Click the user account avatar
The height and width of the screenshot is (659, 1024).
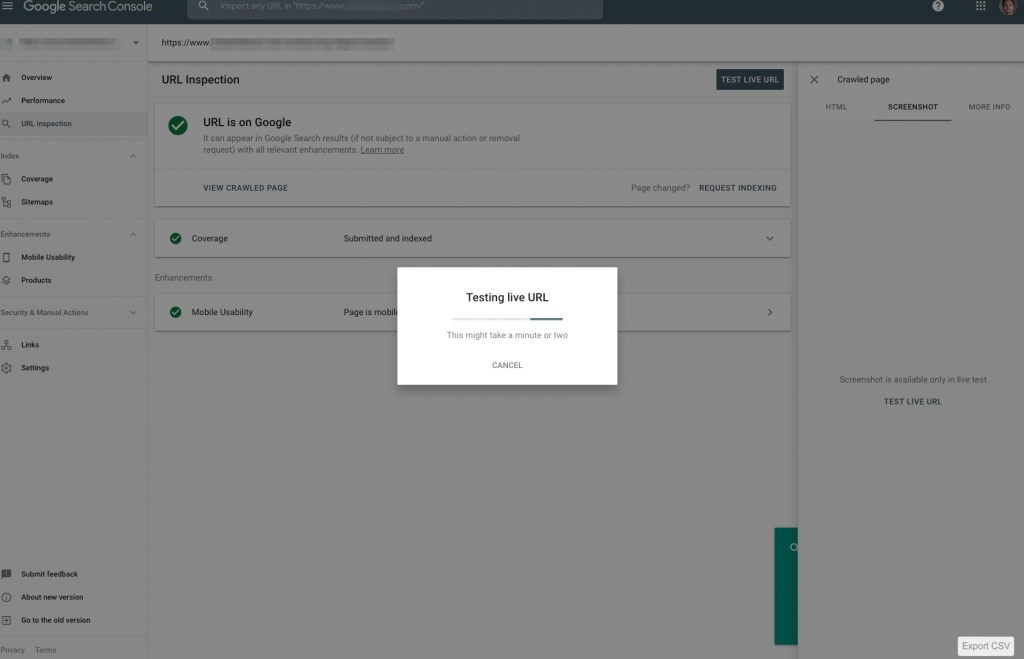(1007, 7)
